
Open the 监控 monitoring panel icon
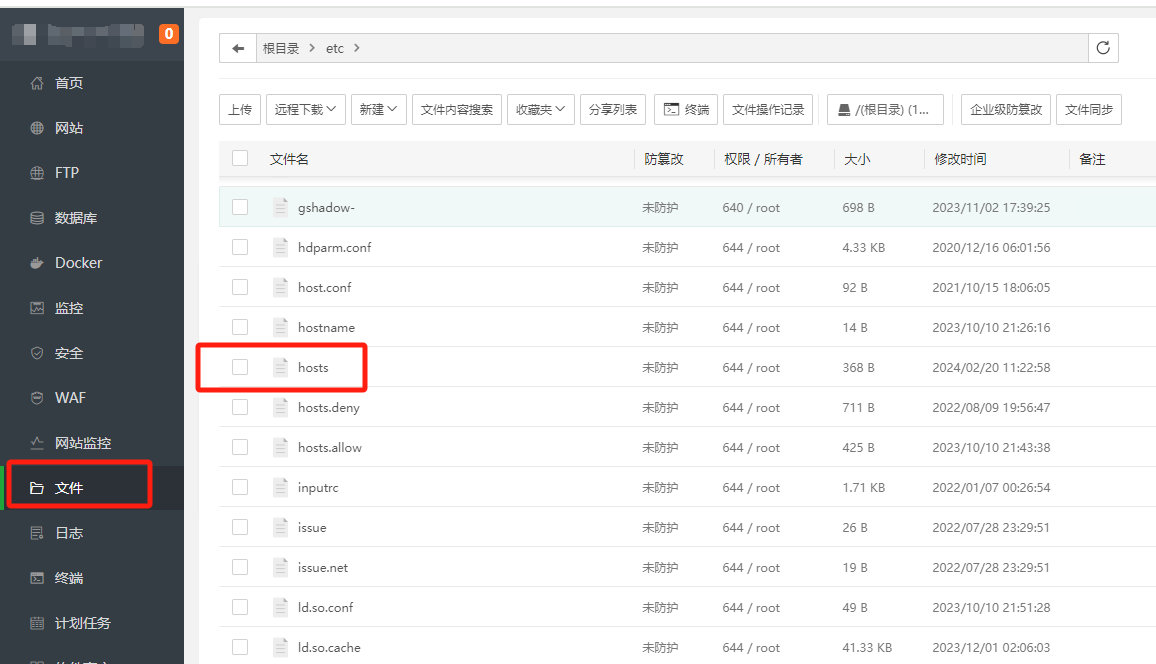click(x=37, y=307)
